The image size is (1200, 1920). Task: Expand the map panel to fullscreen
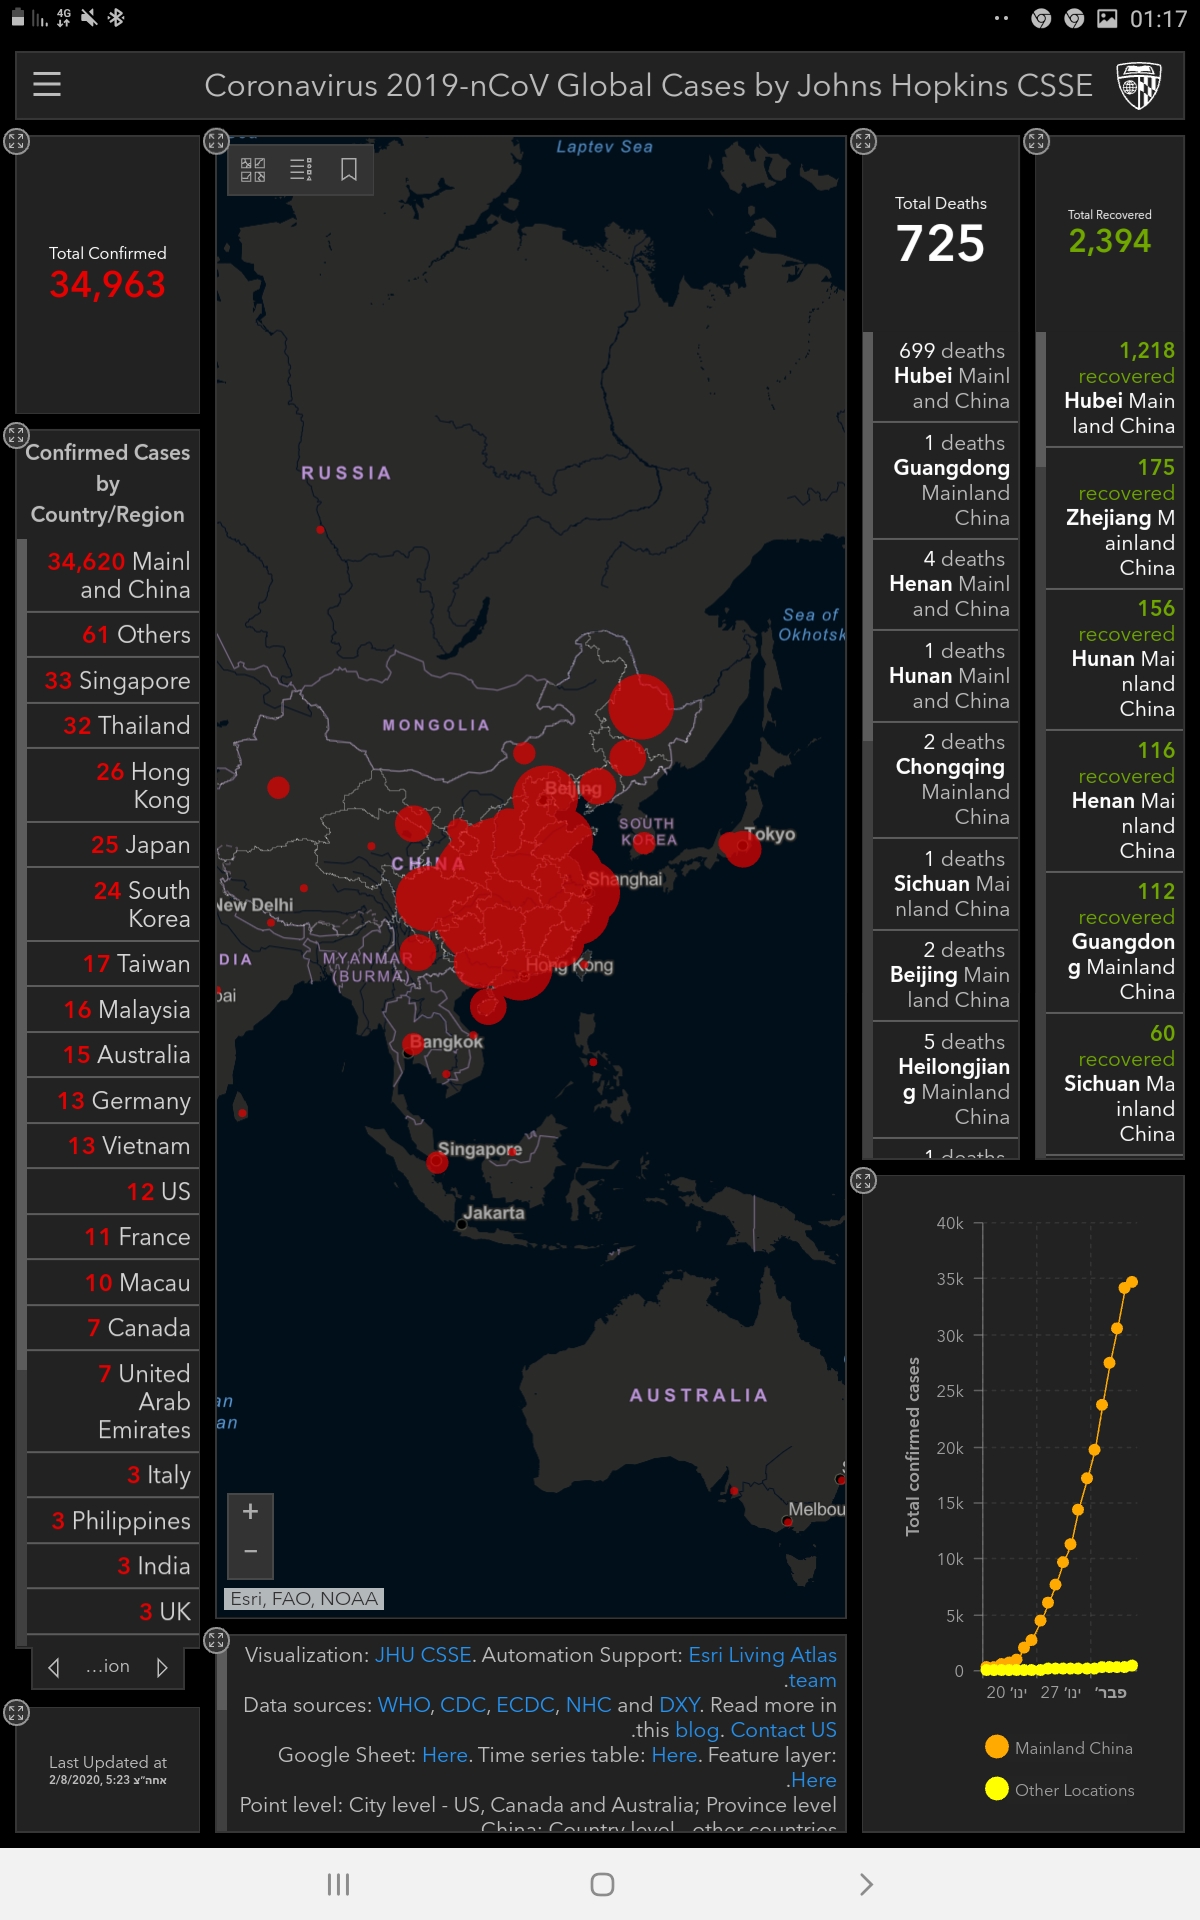(x=216, y=141)
